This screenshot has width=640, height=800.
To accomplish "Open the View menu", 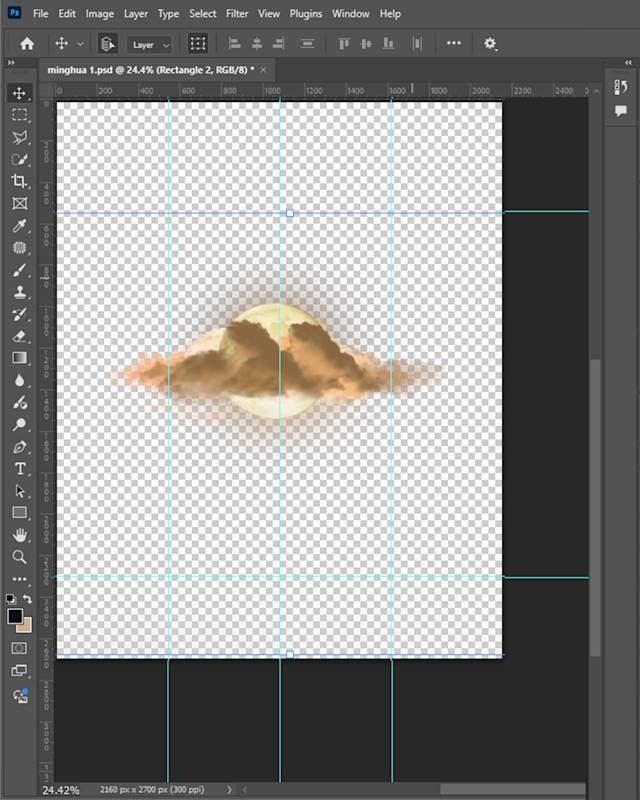I will (269, 14).
